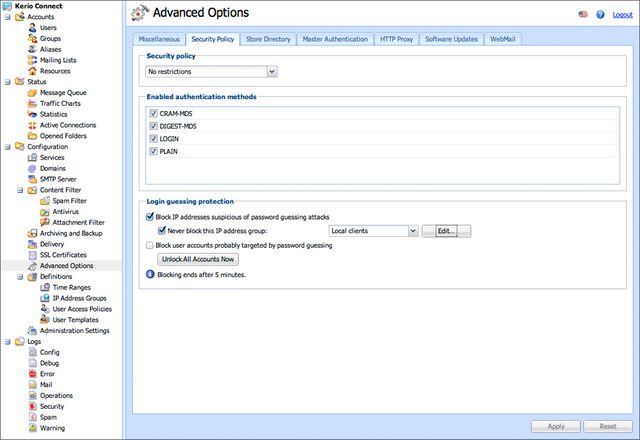
Task: Click the Error log red icon
Action: [x=33, y=374]
